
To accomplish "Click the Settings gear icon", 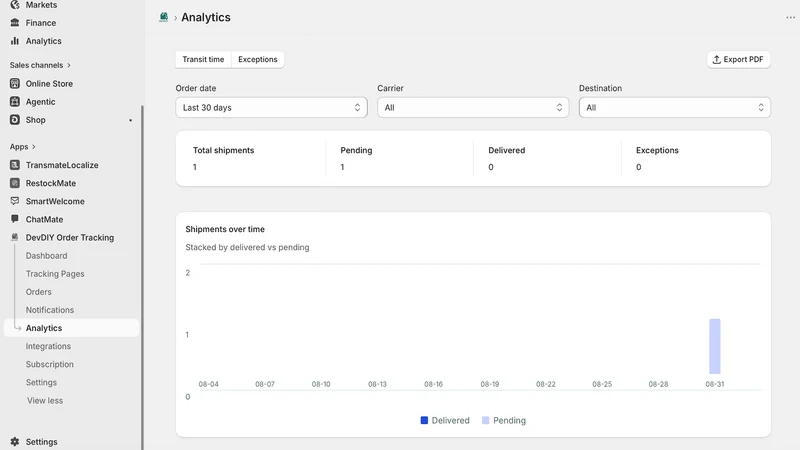I will tap(15, 442).
